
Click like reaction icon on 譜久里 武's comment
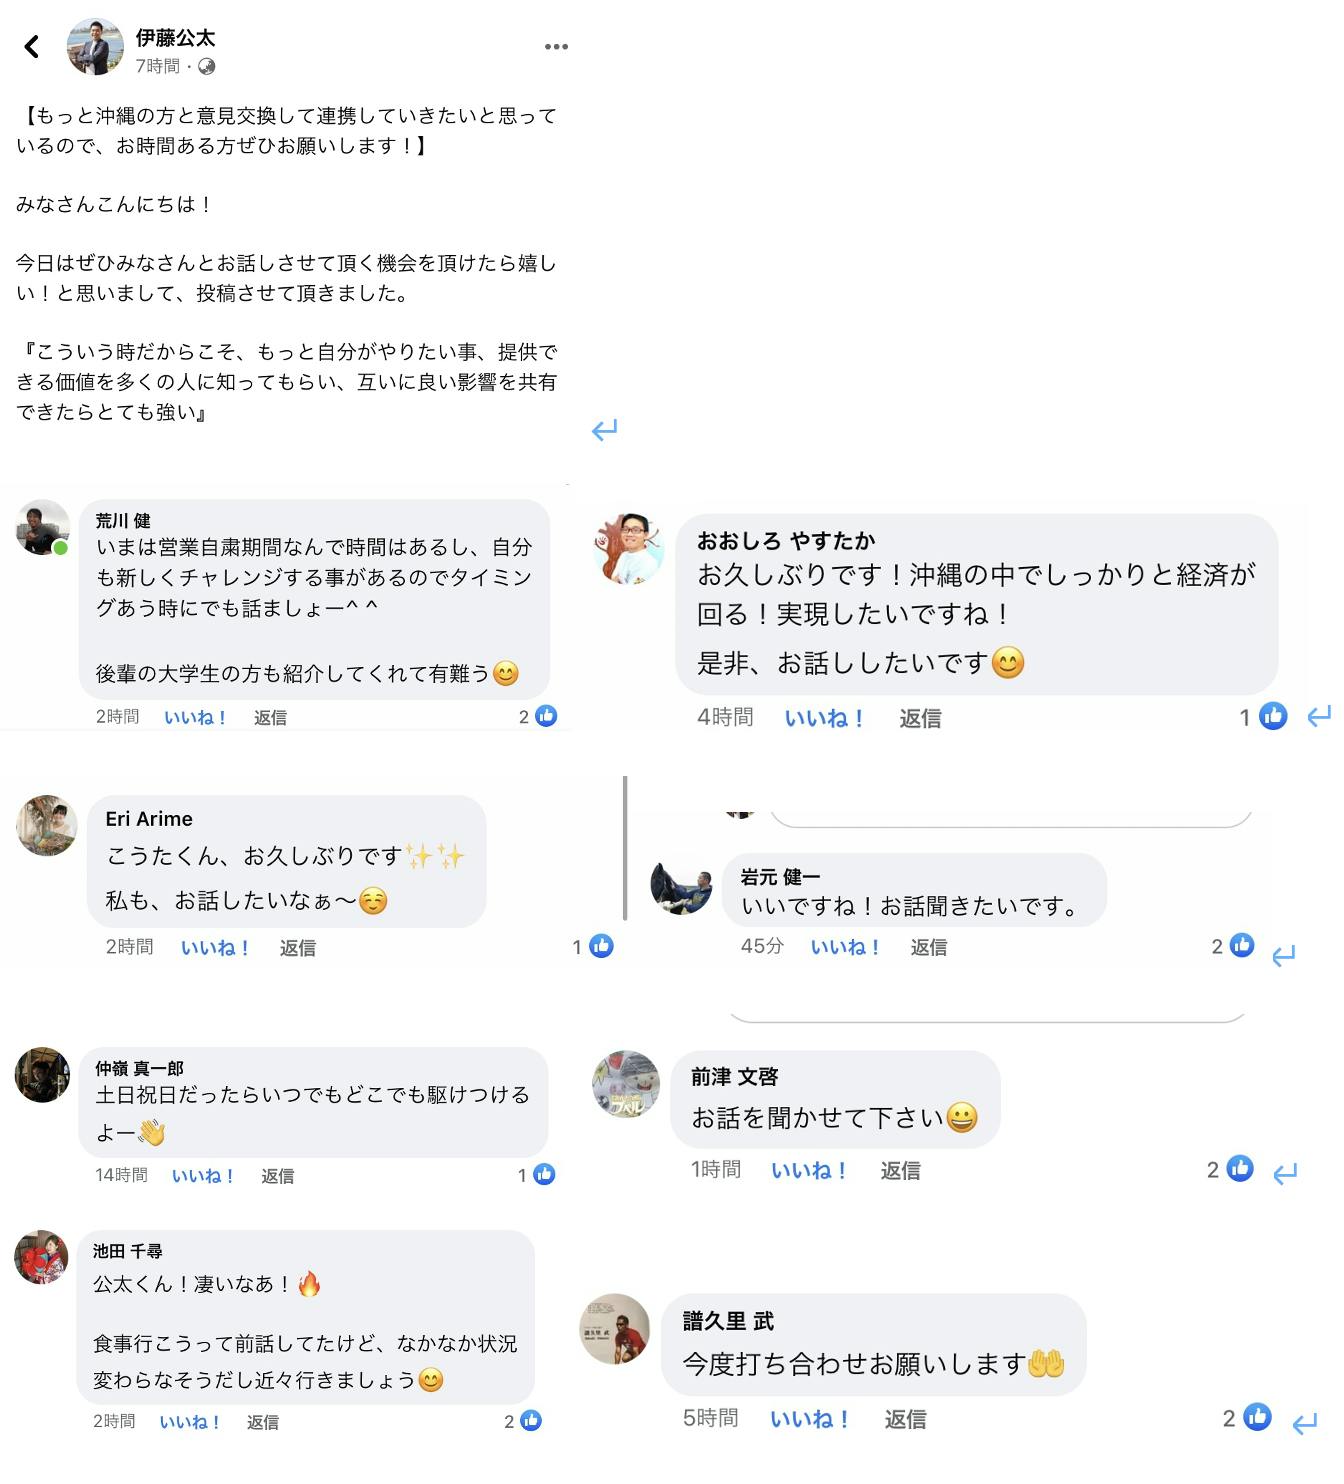1257,1417
